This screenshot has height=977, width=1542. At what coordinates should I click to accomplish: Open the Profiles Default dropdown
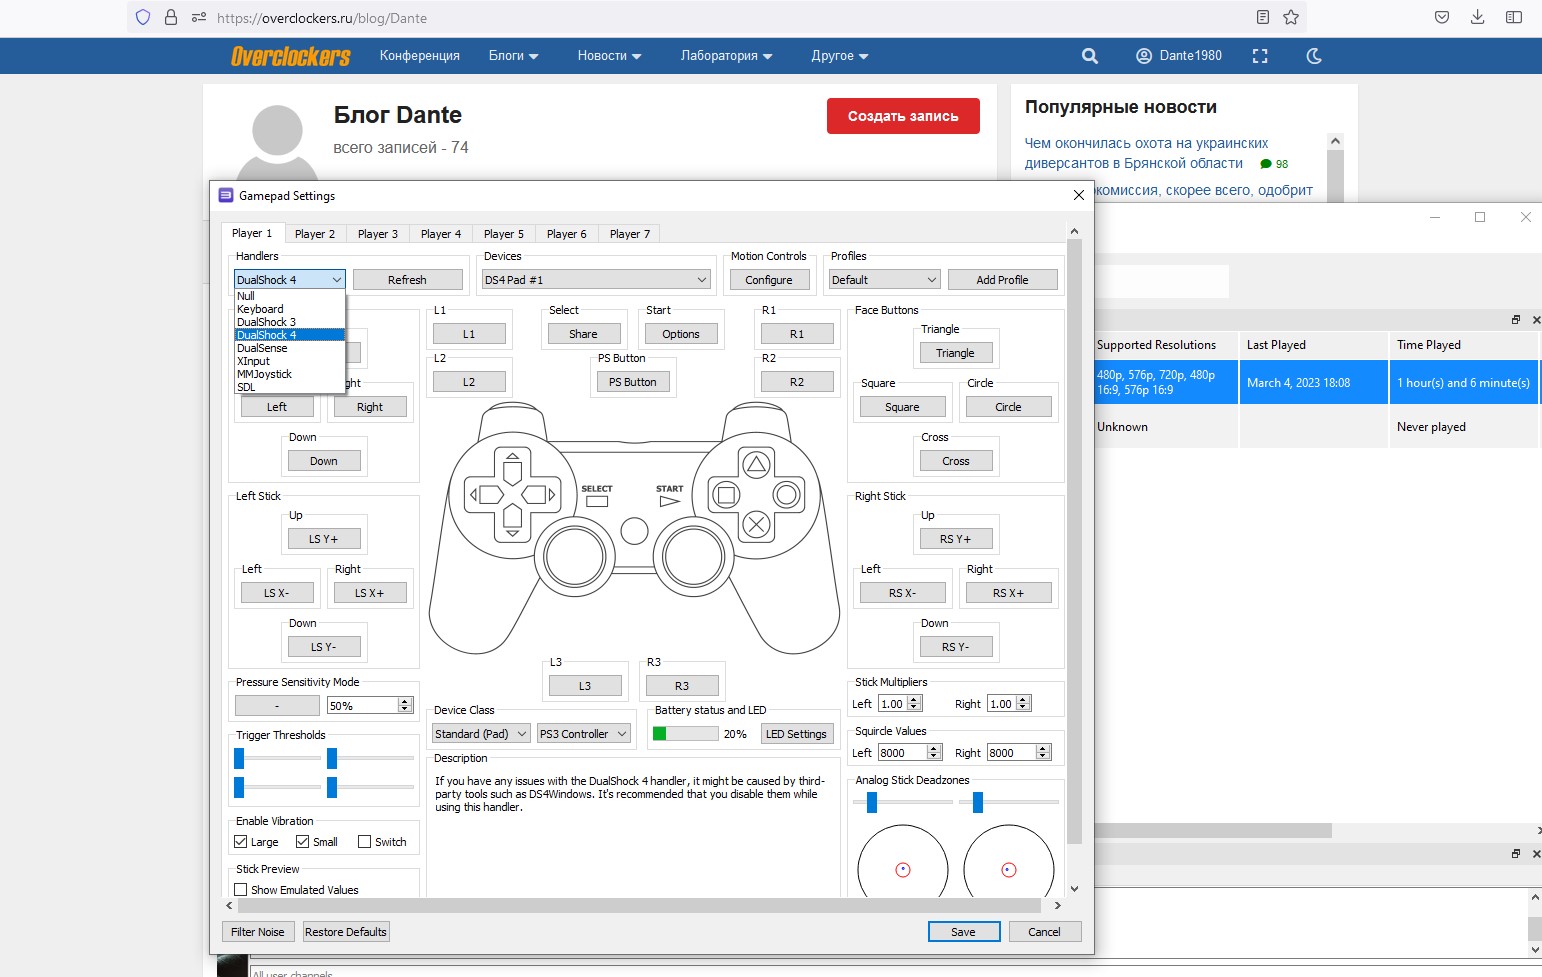tap(884, 280)
